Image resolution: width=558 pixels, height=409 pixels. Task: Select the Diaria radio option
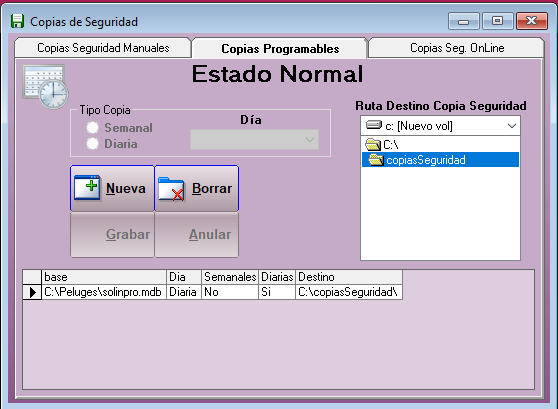pyautogui.click(x=112, y=144)
